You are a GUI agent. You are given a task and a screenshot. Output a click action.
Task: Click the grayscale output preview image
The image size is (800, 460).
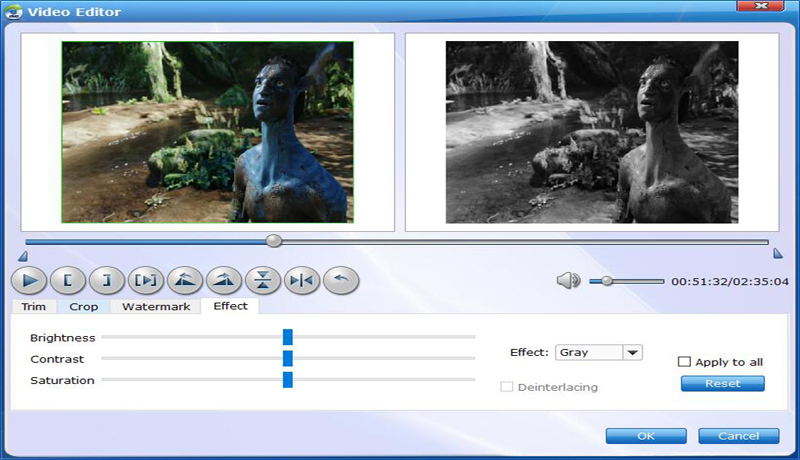pos(591,132)
